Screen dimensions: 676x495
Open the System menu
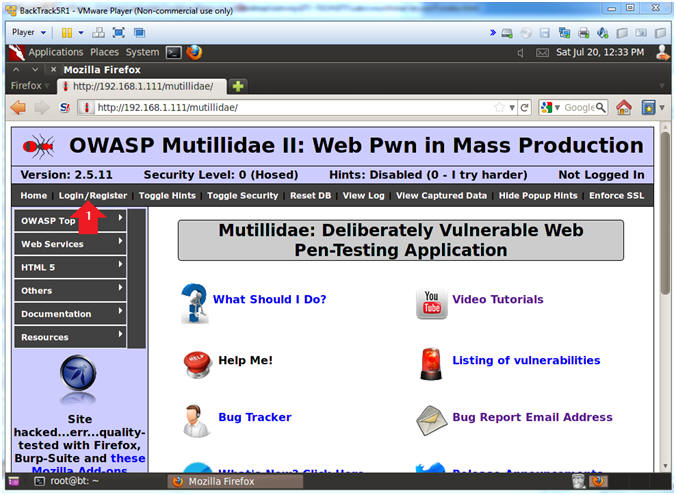coord(142,52)
